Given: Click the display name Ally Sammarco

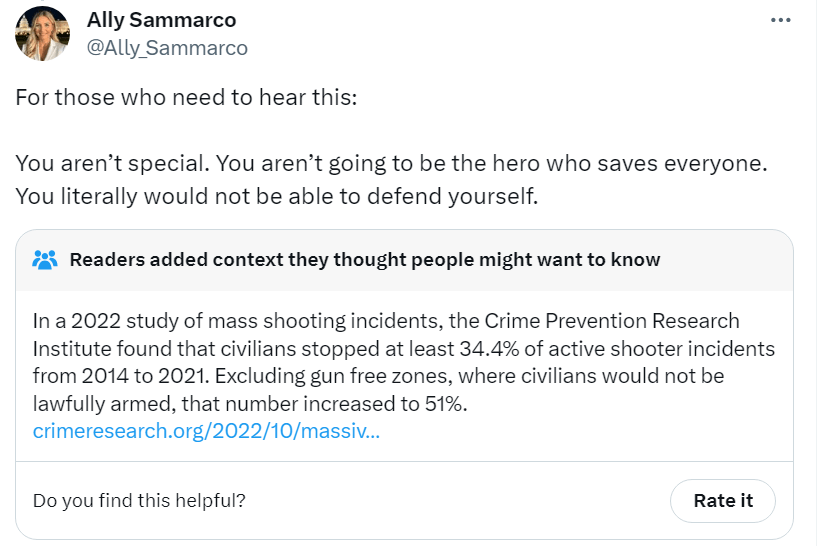Looking at the screenshot, I should coord(162,20).
